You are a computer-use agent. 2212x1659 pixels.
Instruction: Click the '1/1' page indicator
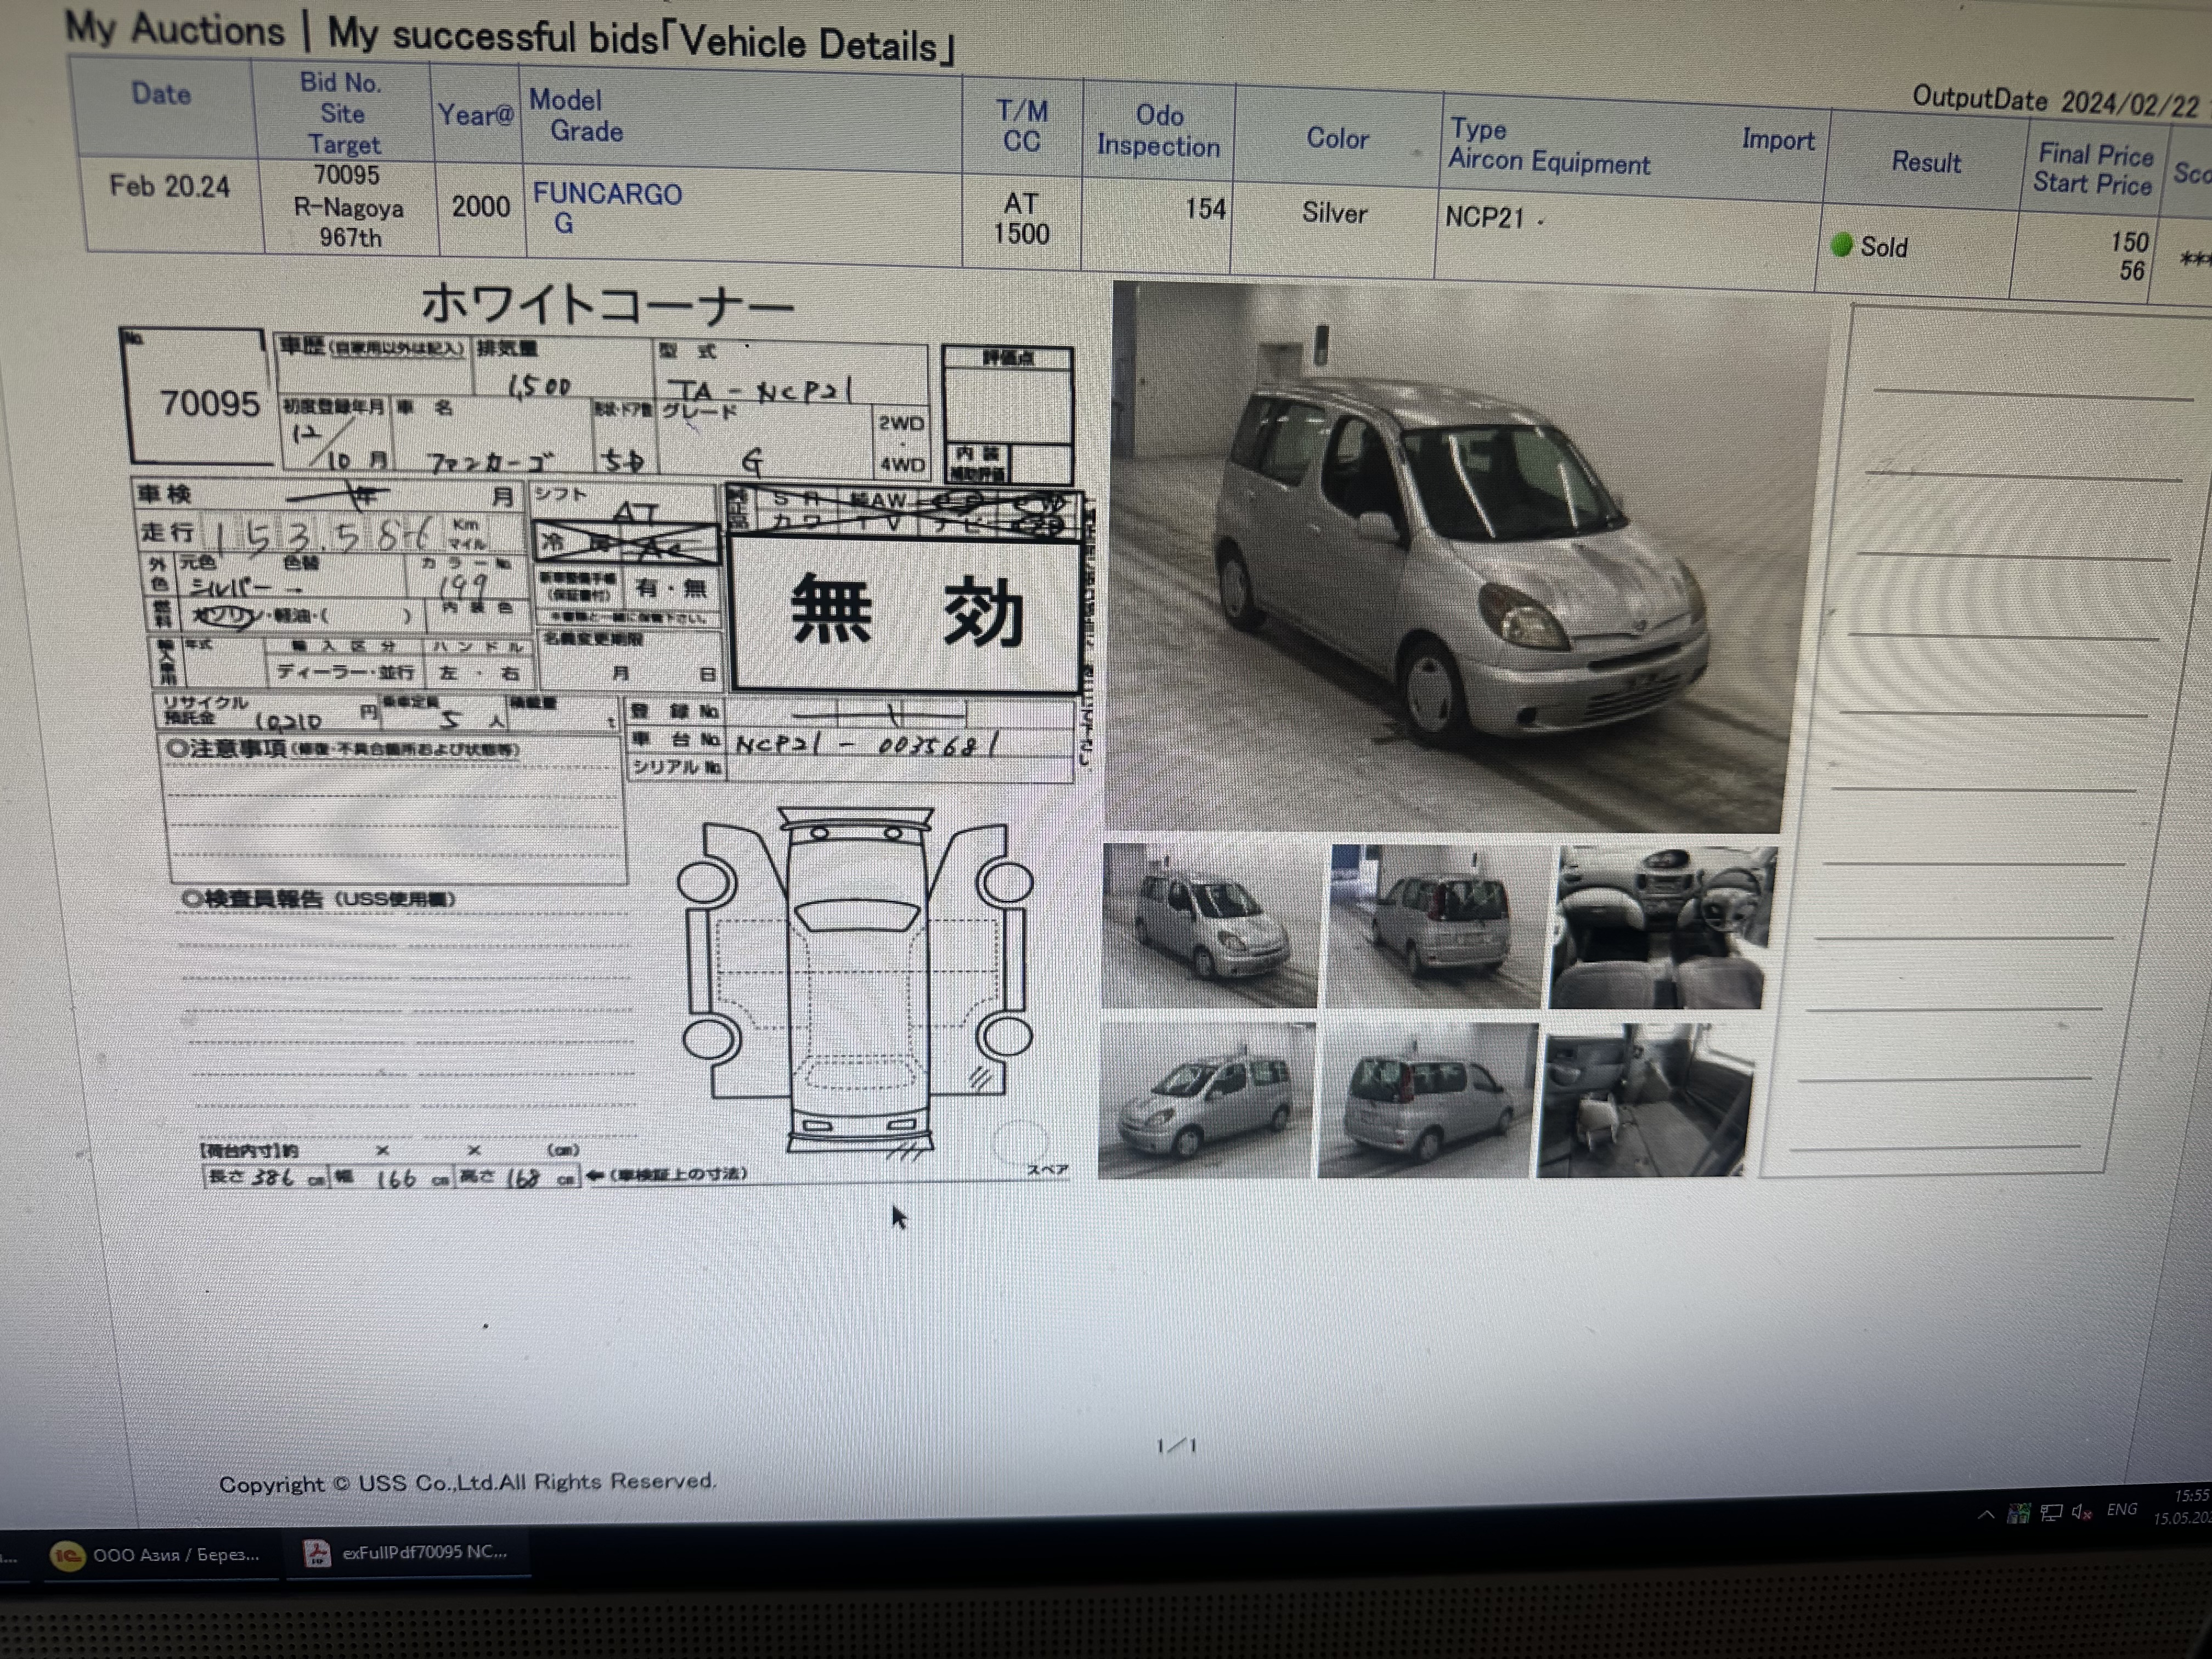[x=1176, y=1445]
